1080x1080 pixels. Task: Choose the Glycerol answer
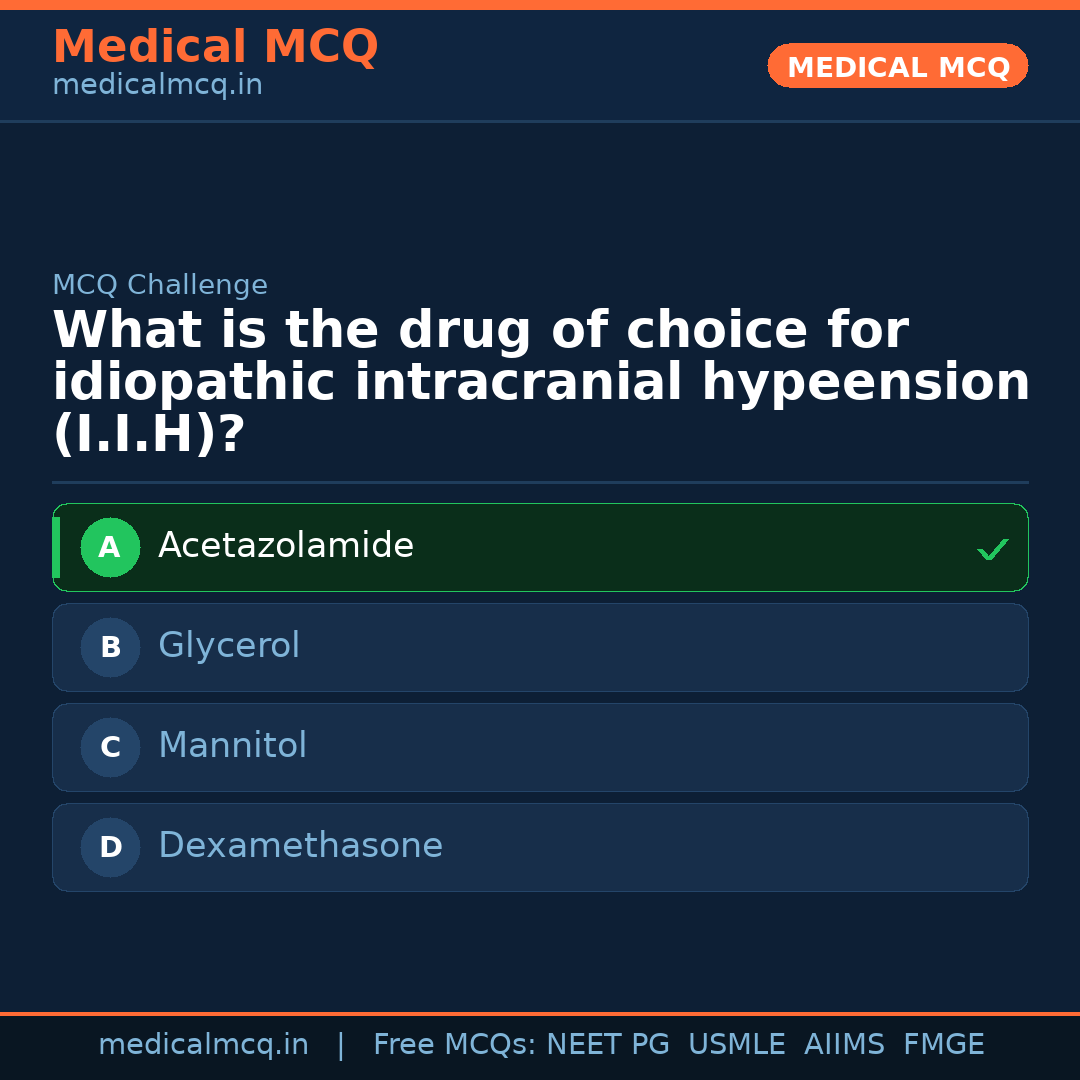(229, 646)
